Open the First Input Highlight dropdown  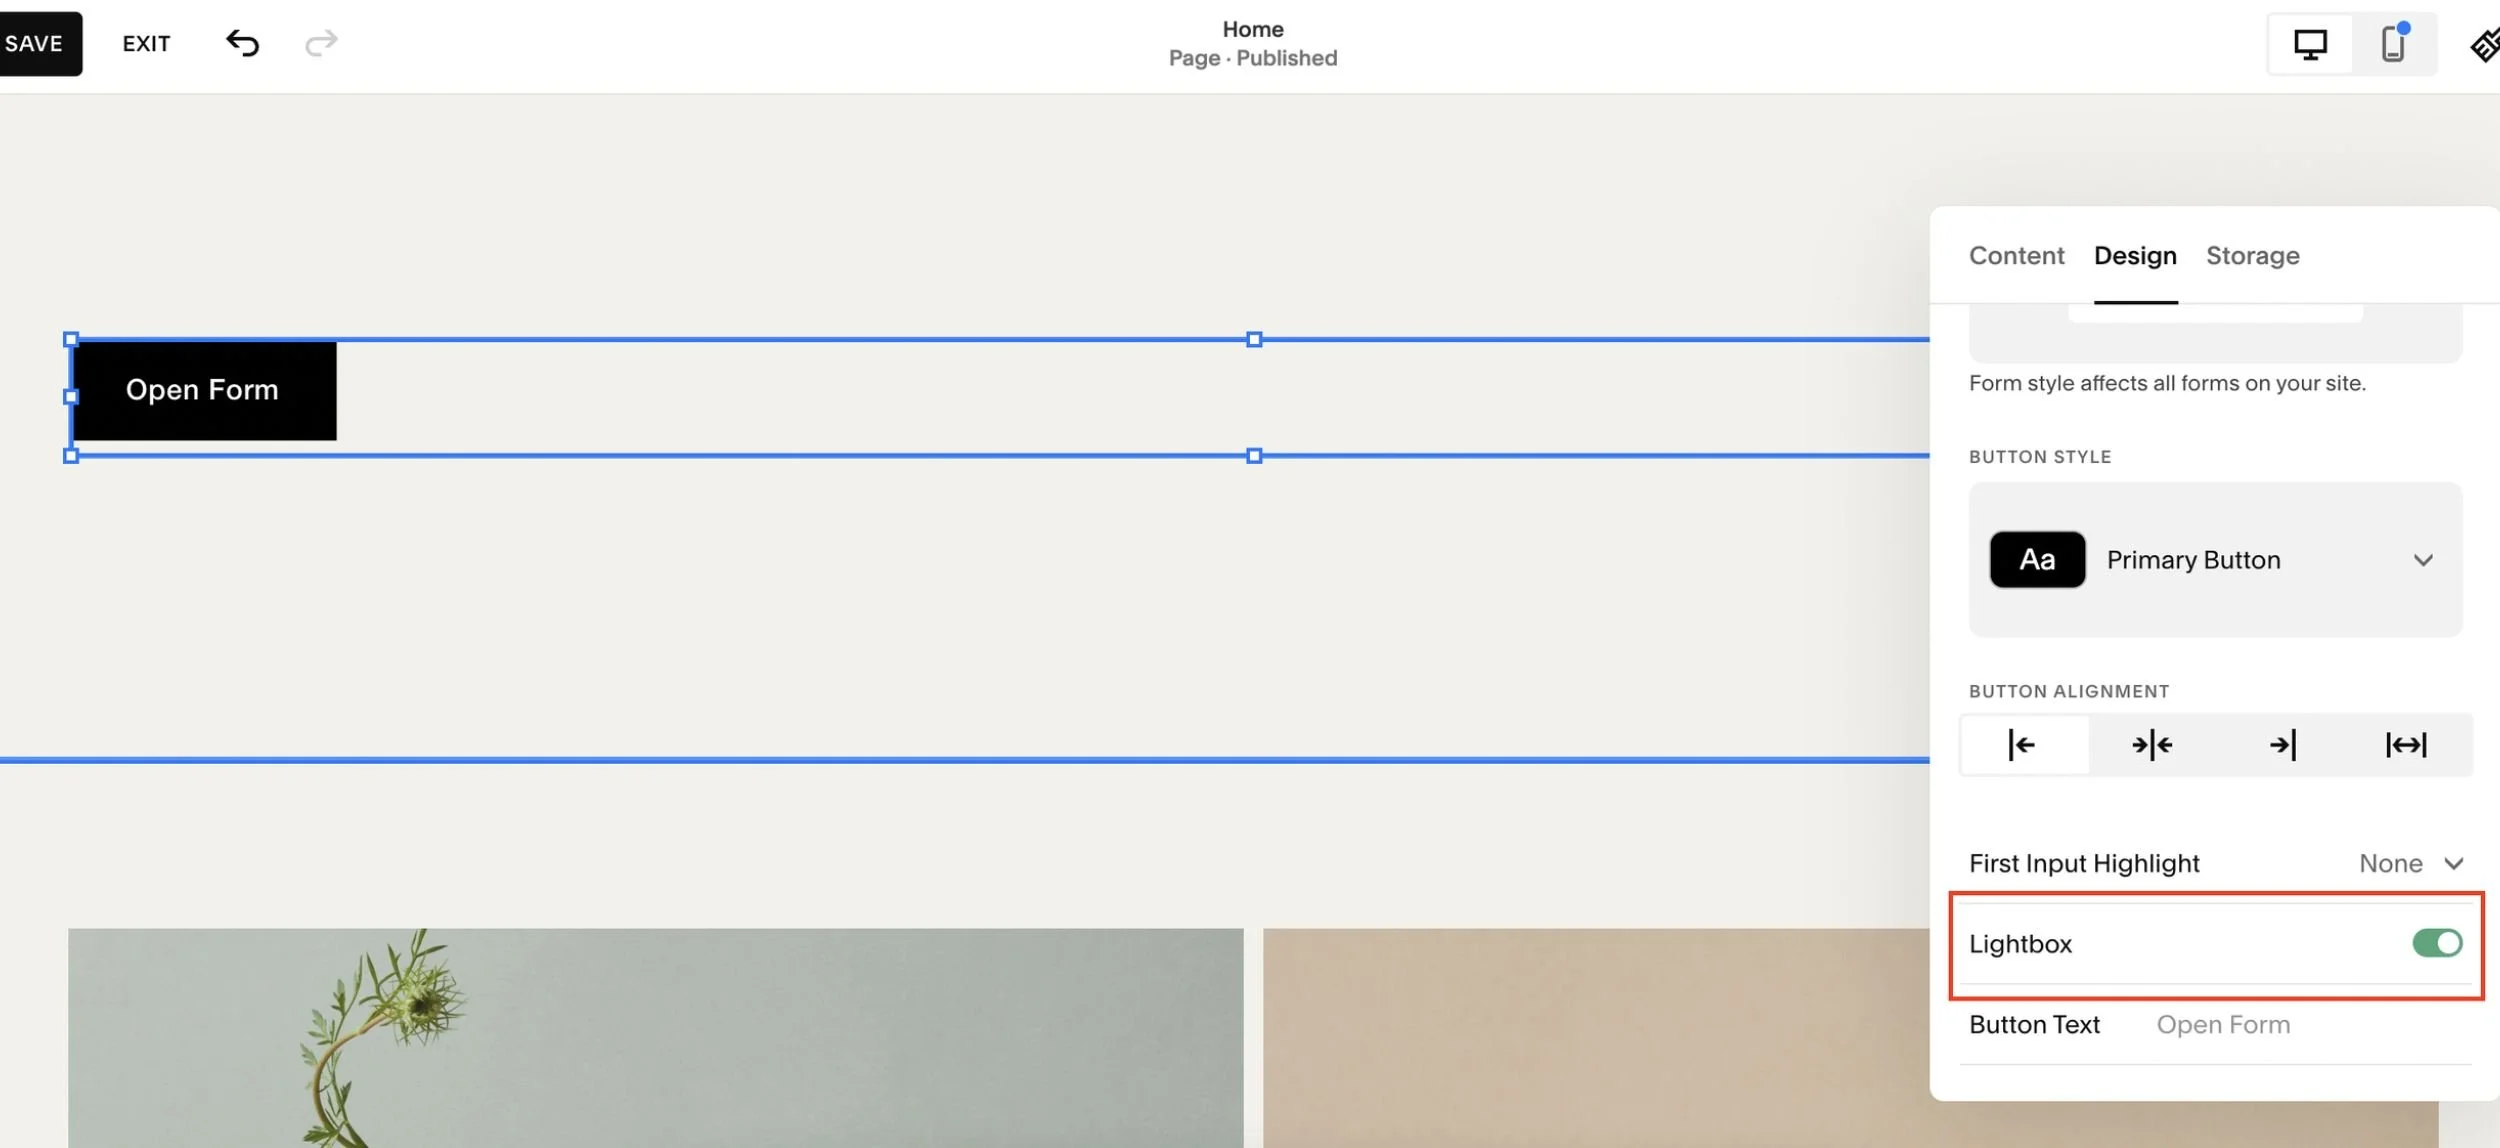(2410, 862)
